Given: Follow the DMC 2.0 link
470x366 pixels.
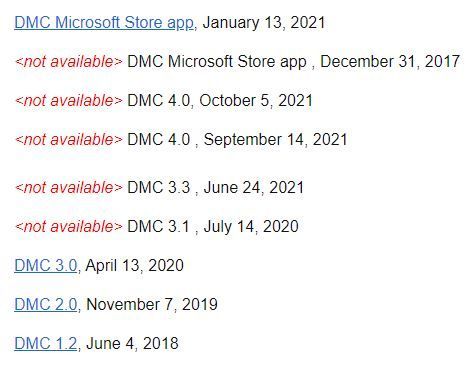Looking at the screenshot, I should click(x=46, y=305).
